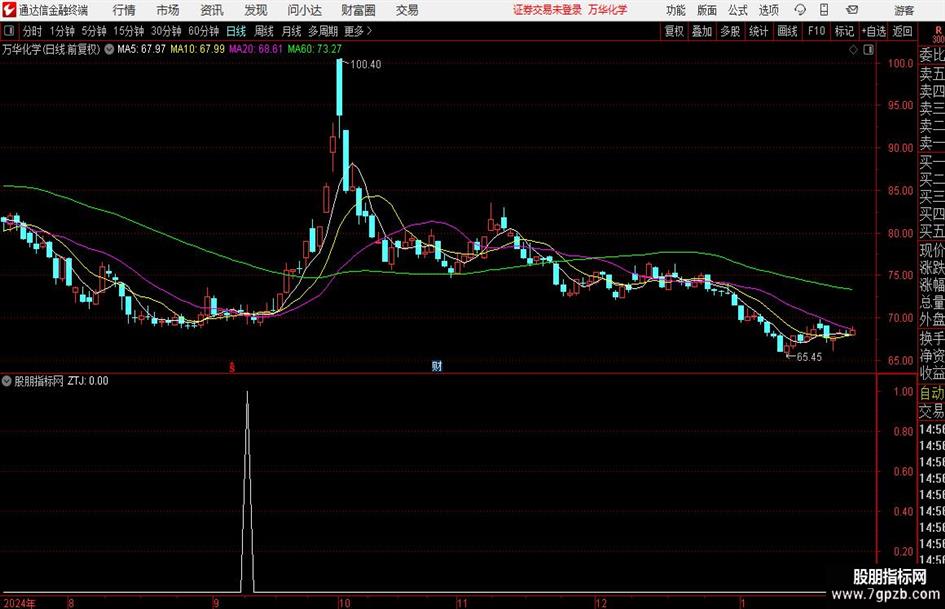Click the 标记 toolbar button

[x=844, y=31]
